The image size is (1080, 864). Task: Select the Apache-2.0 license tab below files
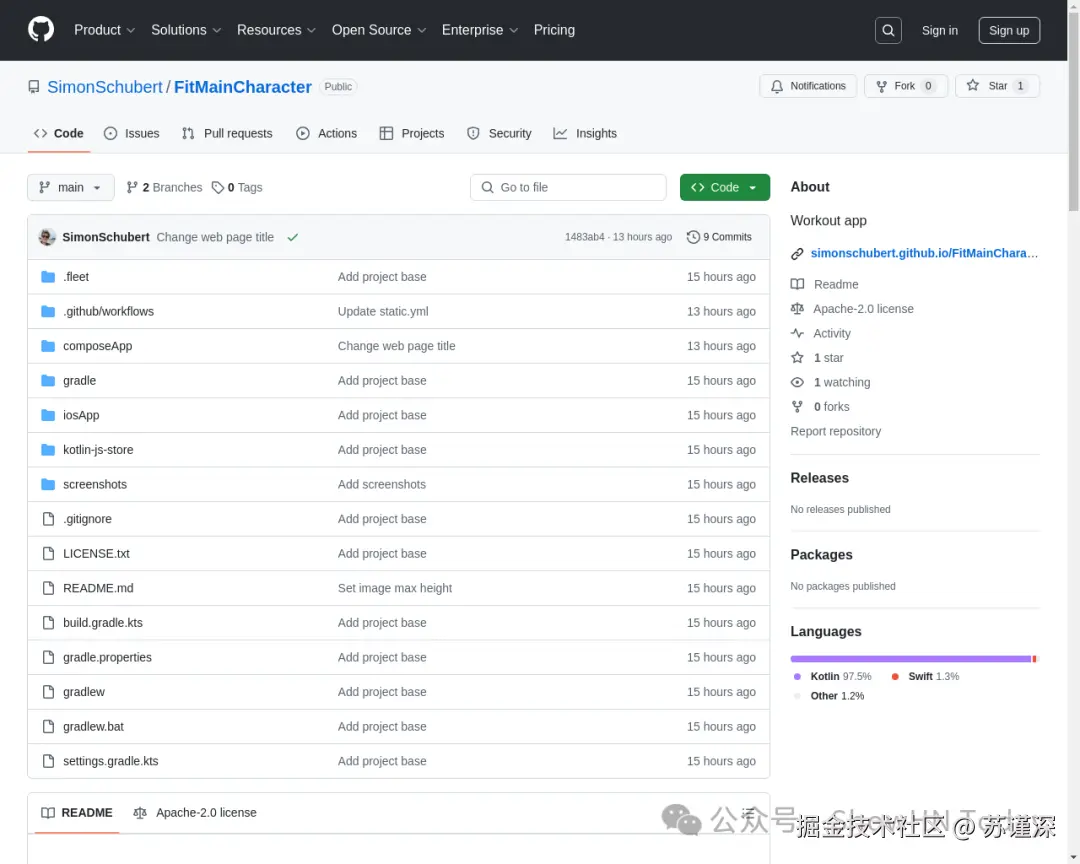tap(195, 813)
